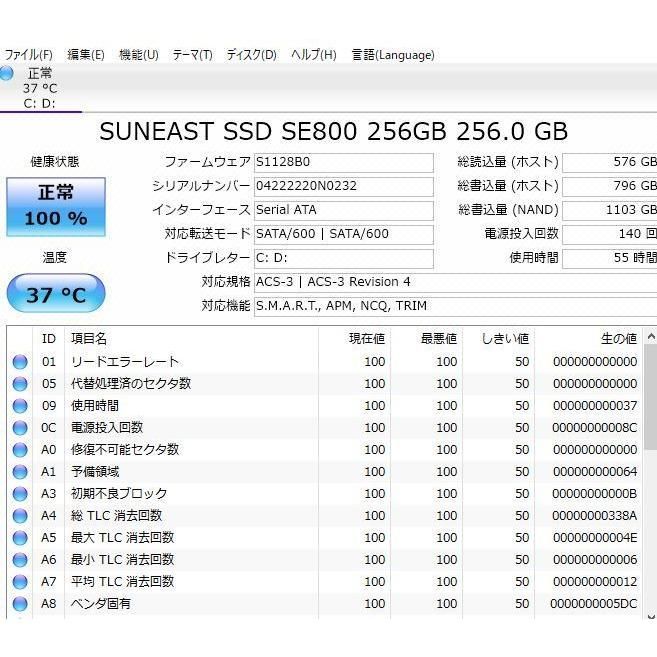
Task: Click status icon for A1 予備領域
Action: [x=20, y=472]
